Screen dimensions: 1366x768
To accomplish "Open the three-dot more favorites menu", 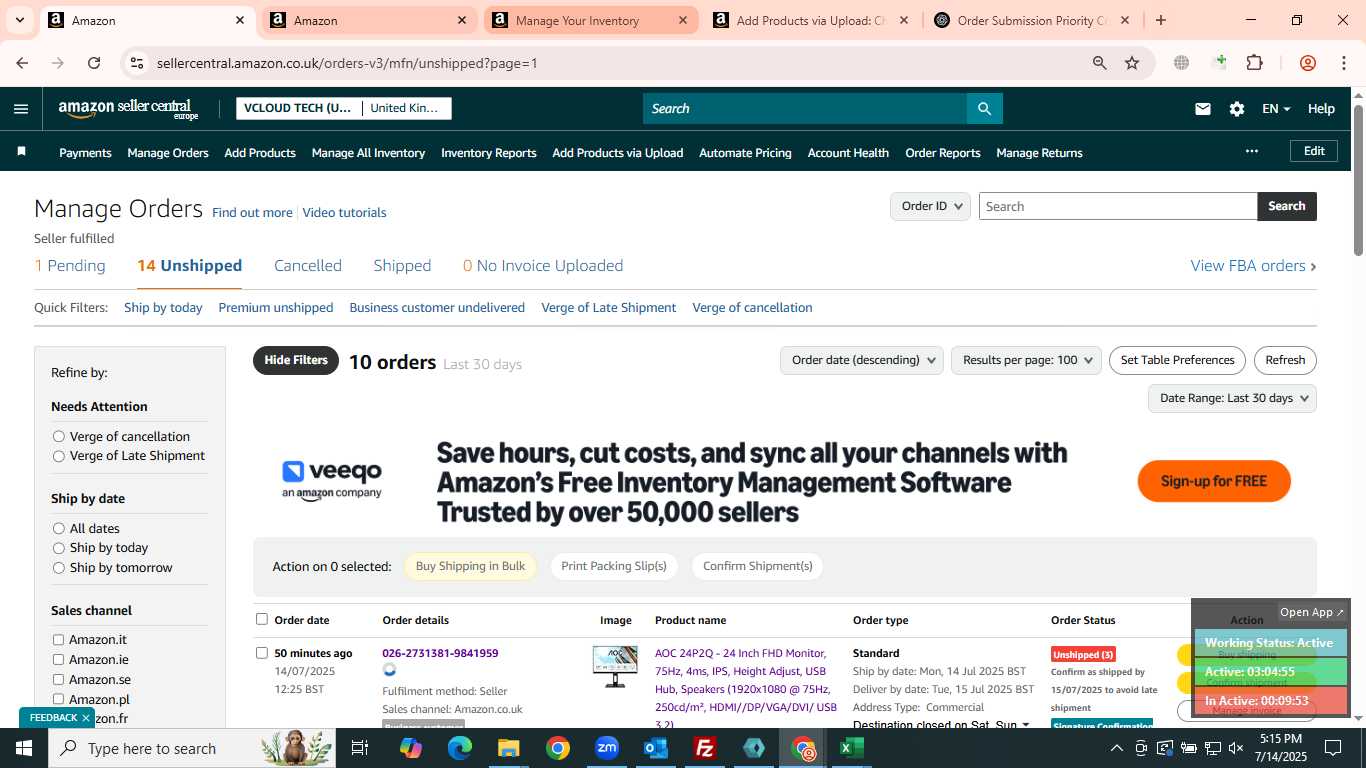I will click(1251, 151).
